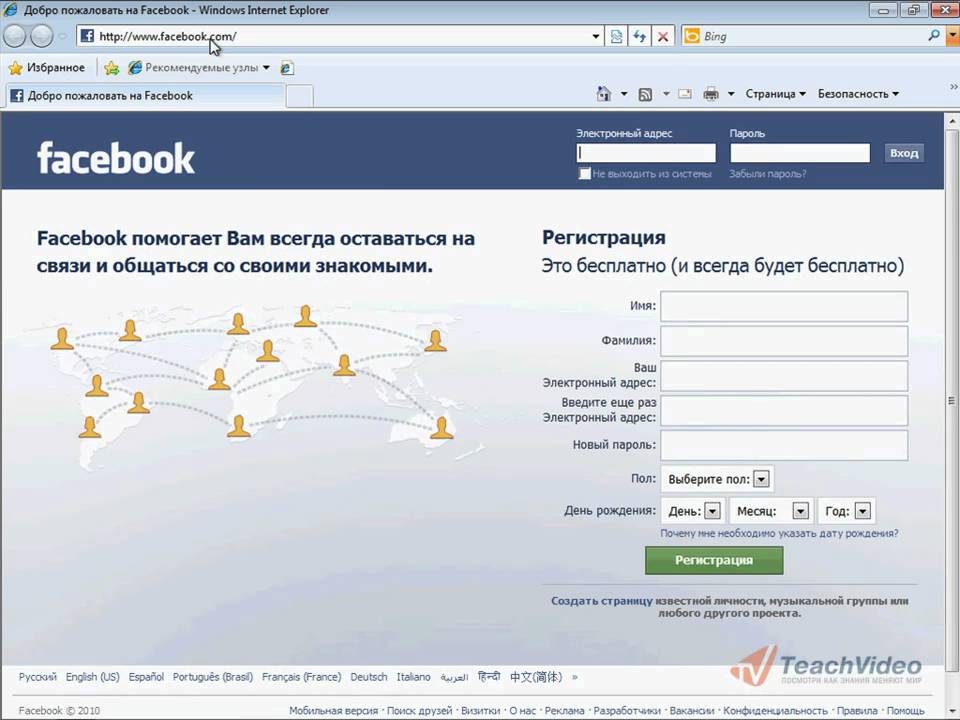Open 'Мобильная версия' footer link

pos(334,710)
